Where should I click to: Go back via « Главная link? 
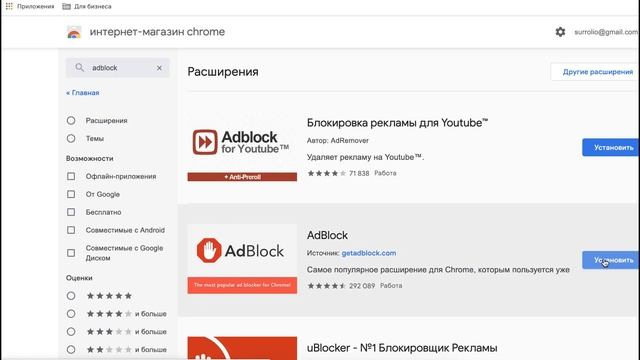tap(83, 93)
